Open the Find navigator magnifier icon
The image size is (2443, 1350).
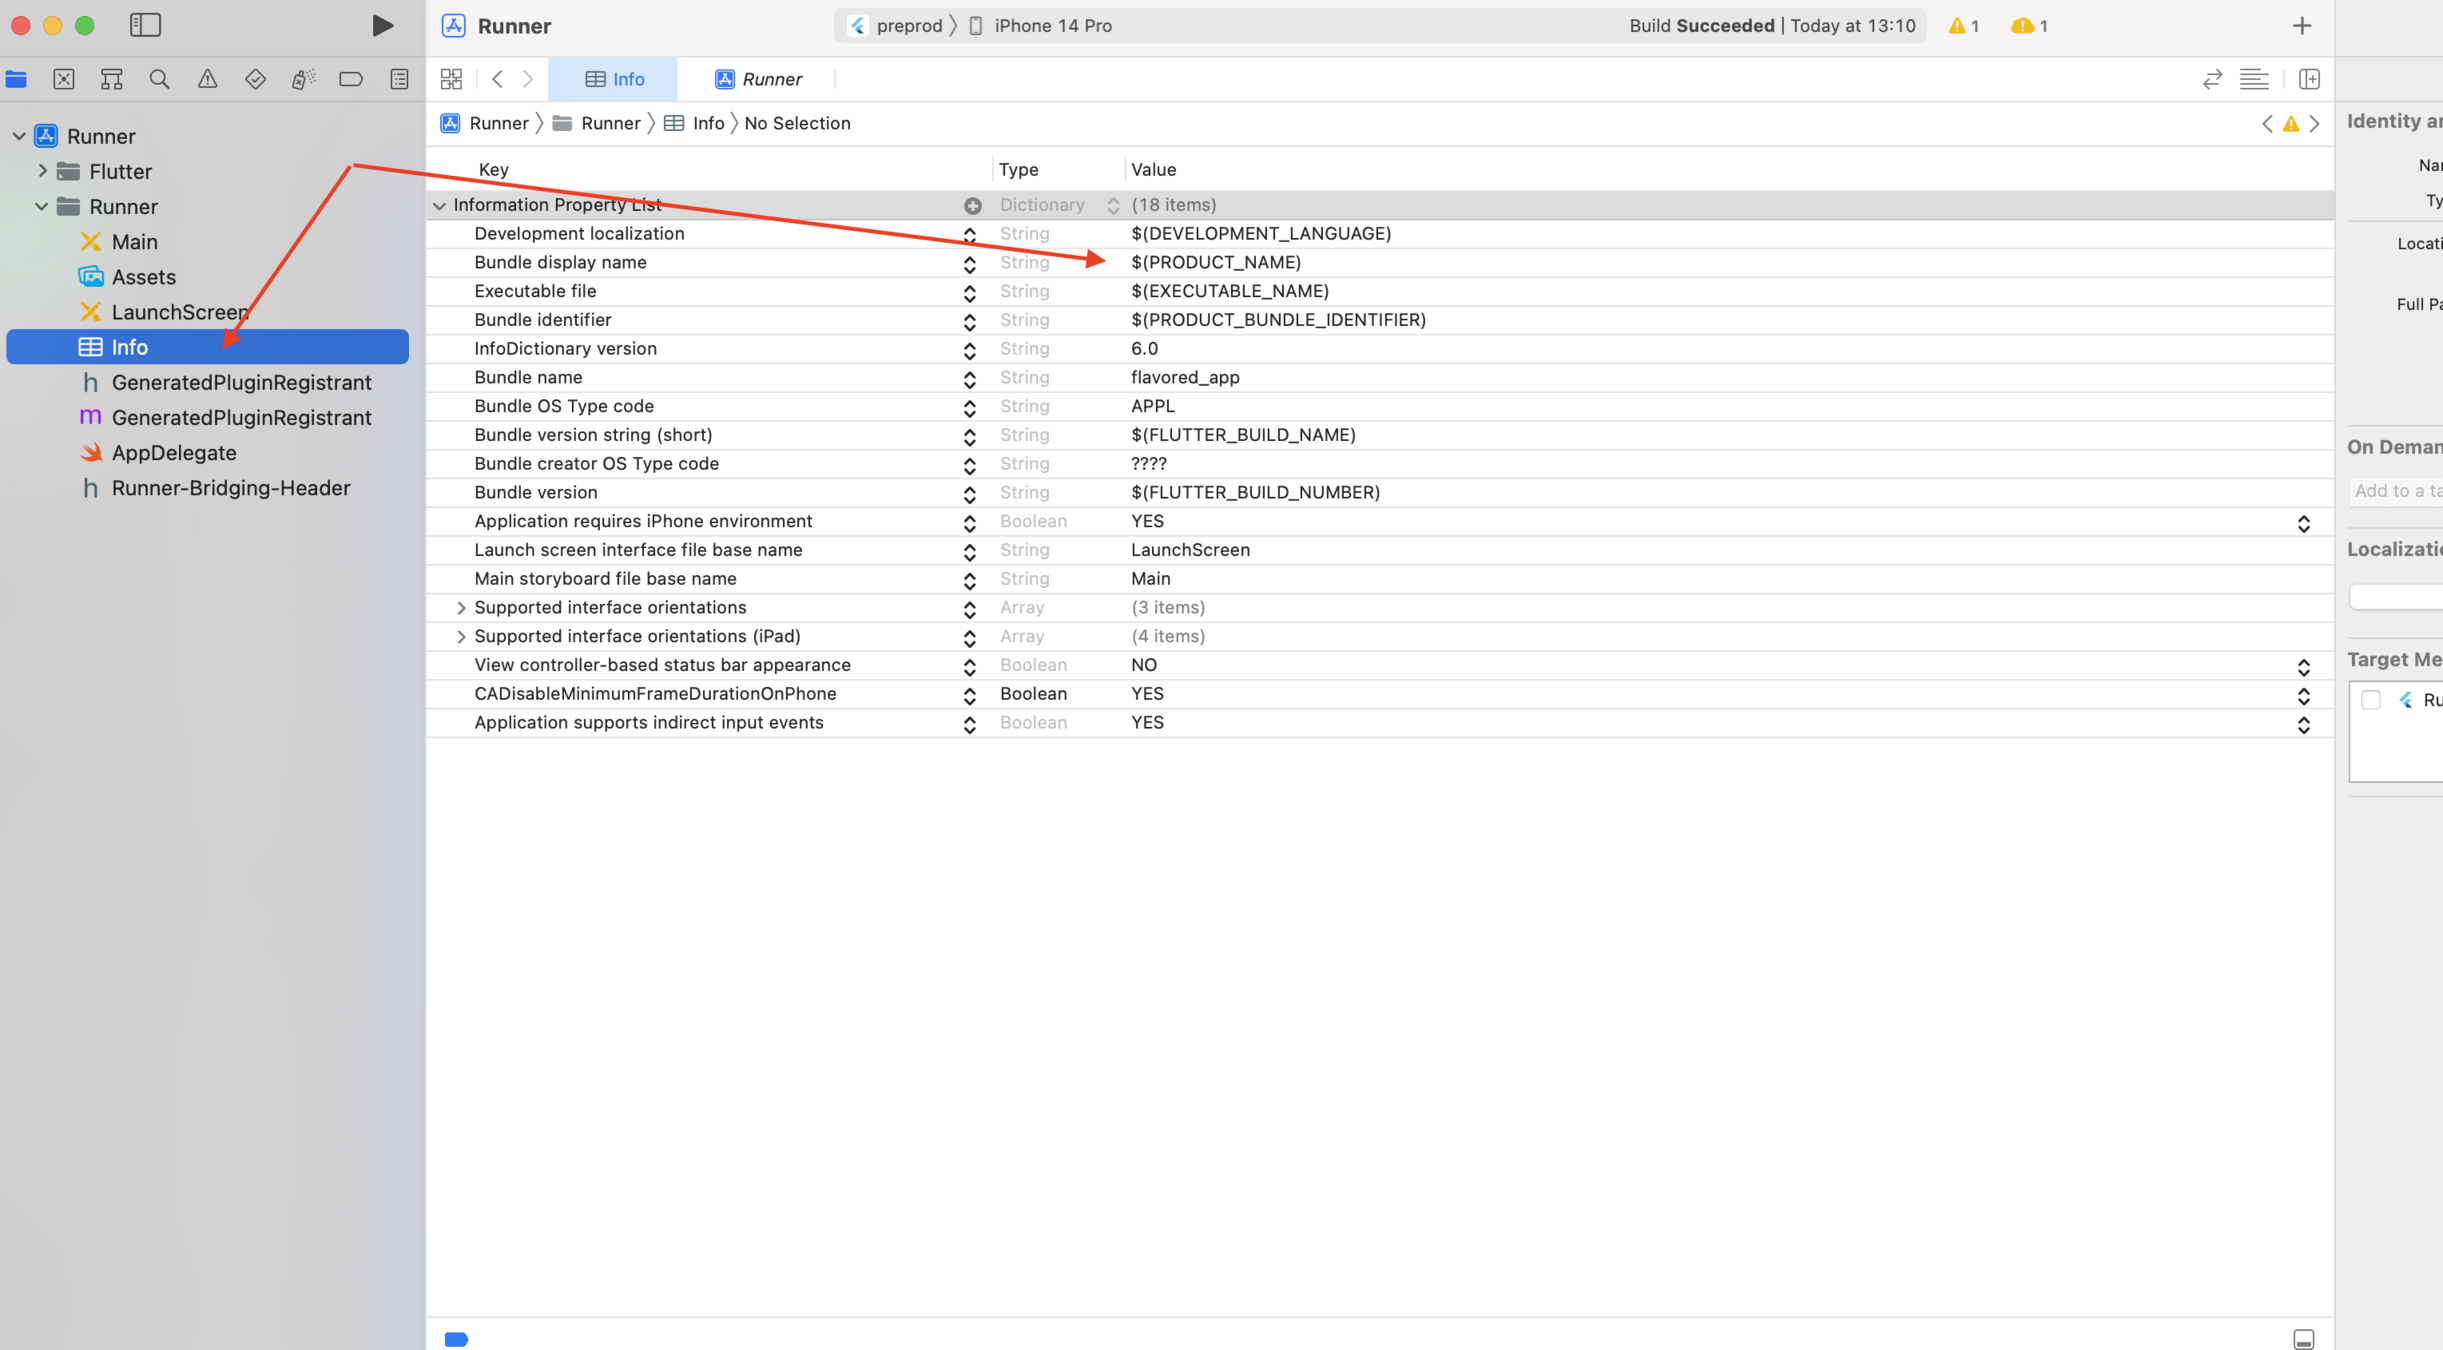[x=159, y=79]
